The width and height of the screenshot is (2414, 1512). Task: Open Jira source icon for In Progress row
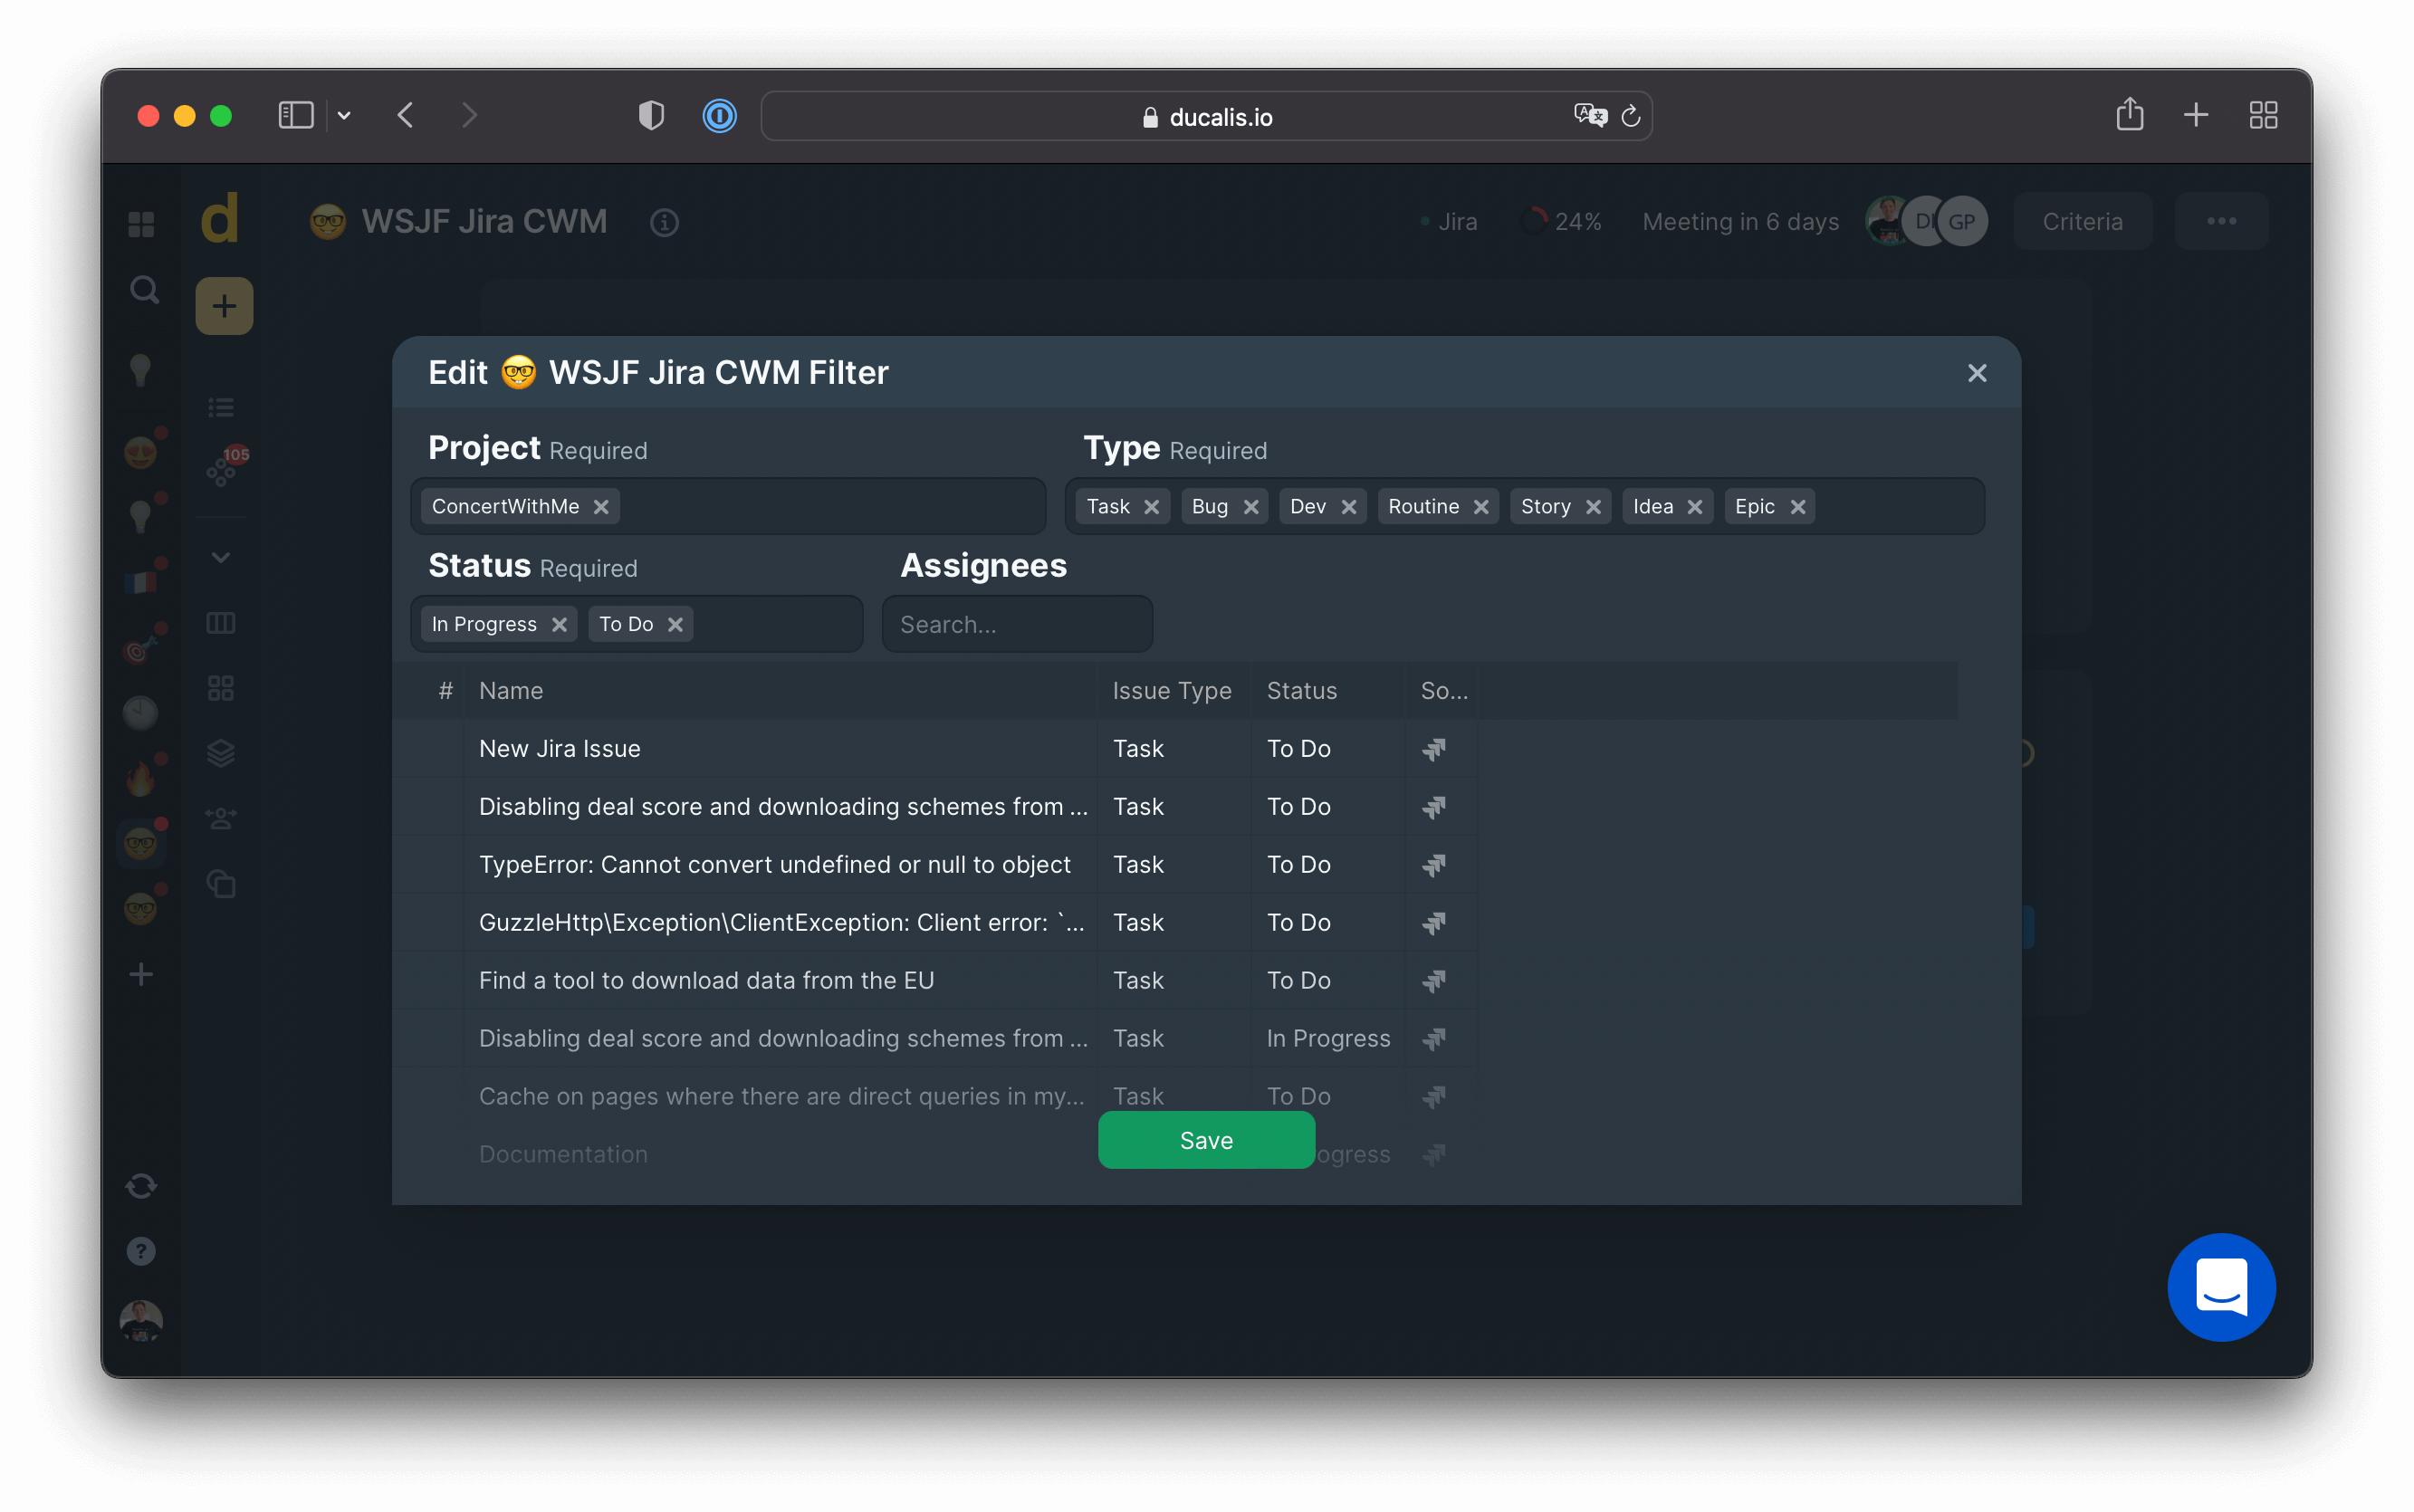coord(1434,1039)
